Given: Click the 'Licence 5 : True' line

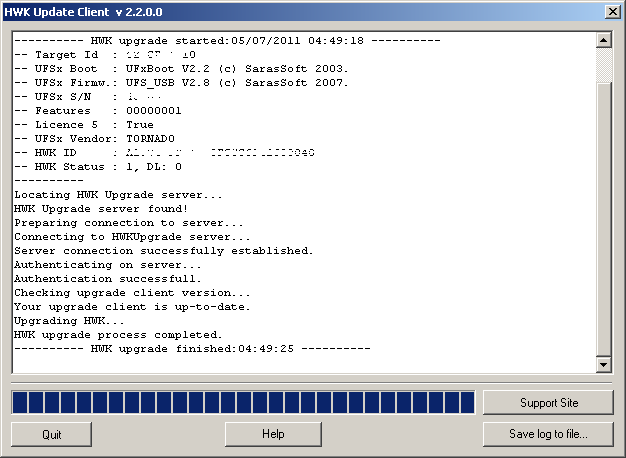Looking at the screenshot, I should point(84,125).
